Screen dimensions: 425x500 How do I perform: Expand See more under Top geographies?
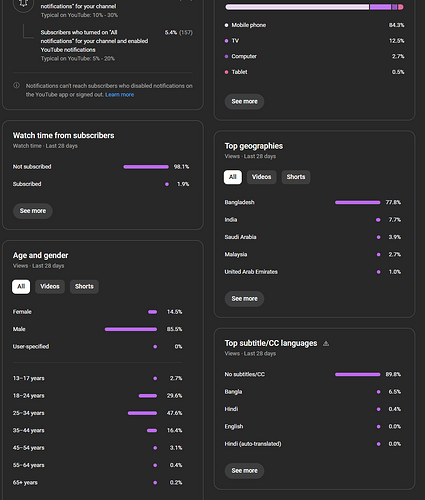(244, 299)
